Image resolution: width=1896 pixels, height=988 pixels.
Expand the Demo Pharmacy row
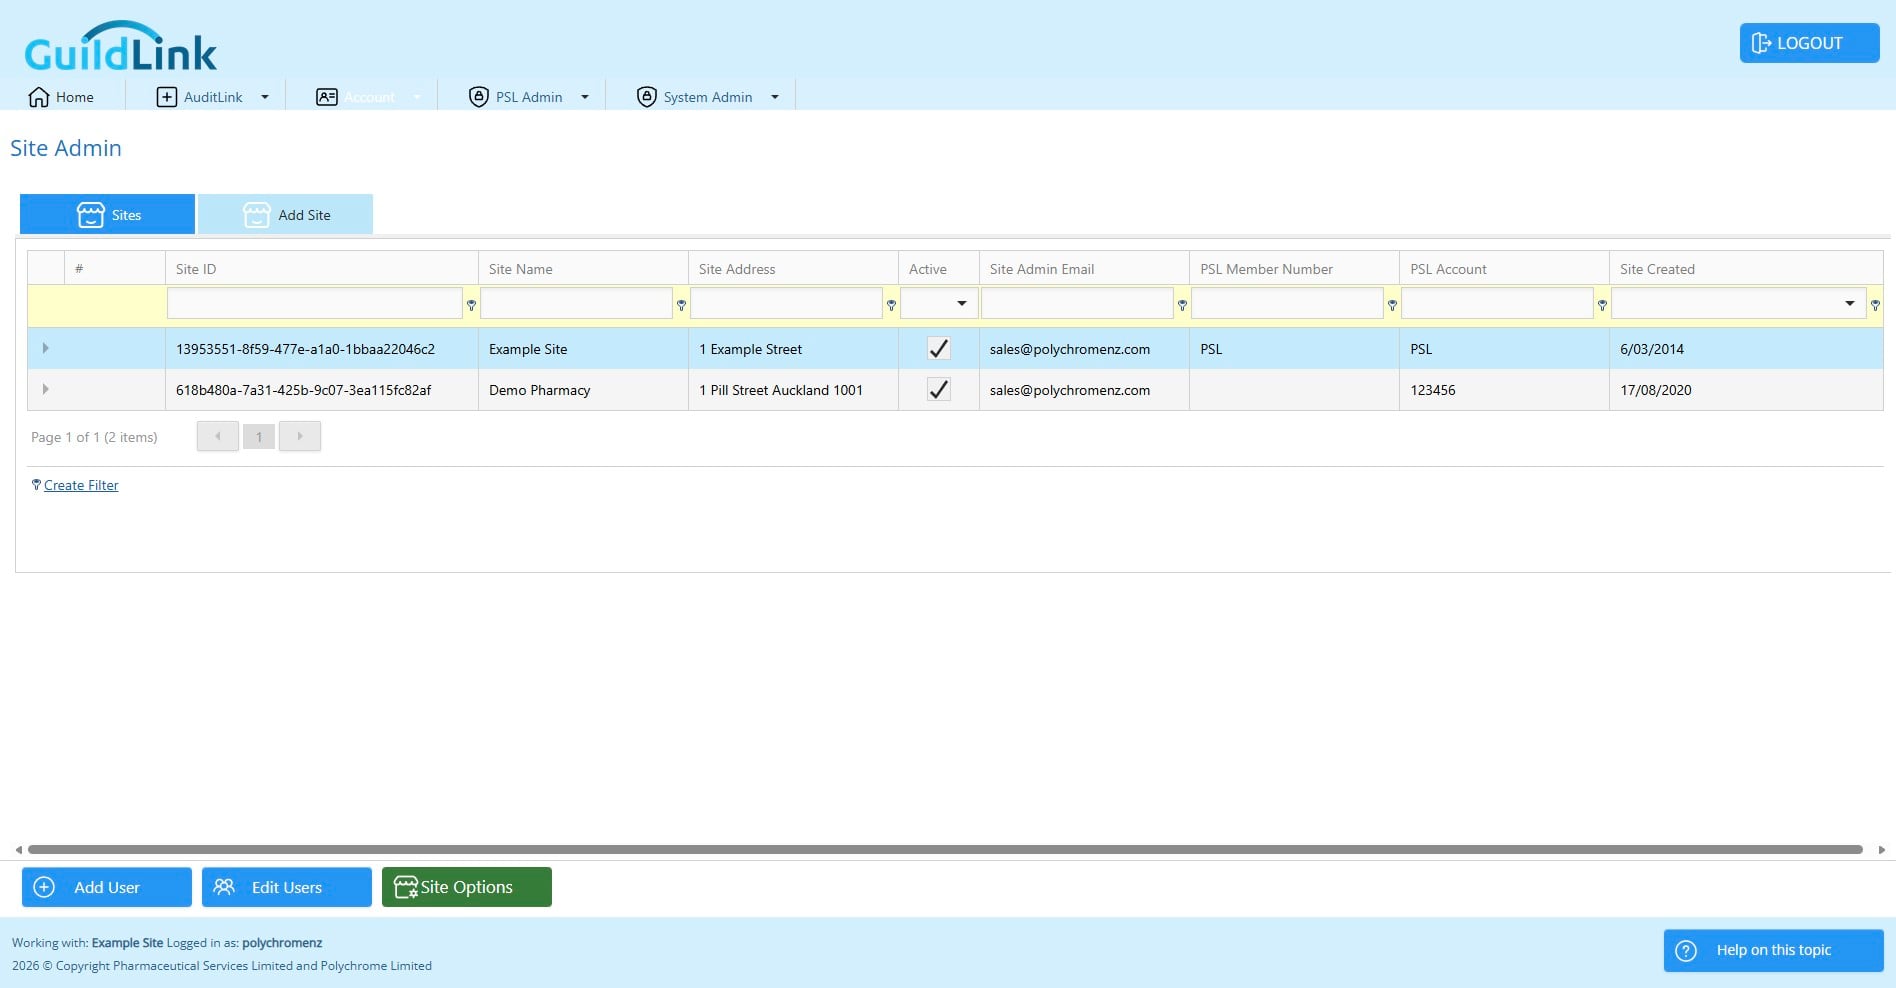click(x=45, y=389)
